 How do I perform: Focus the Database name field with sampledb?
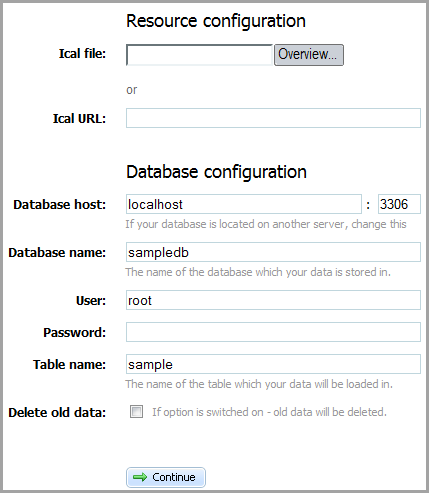273,252
